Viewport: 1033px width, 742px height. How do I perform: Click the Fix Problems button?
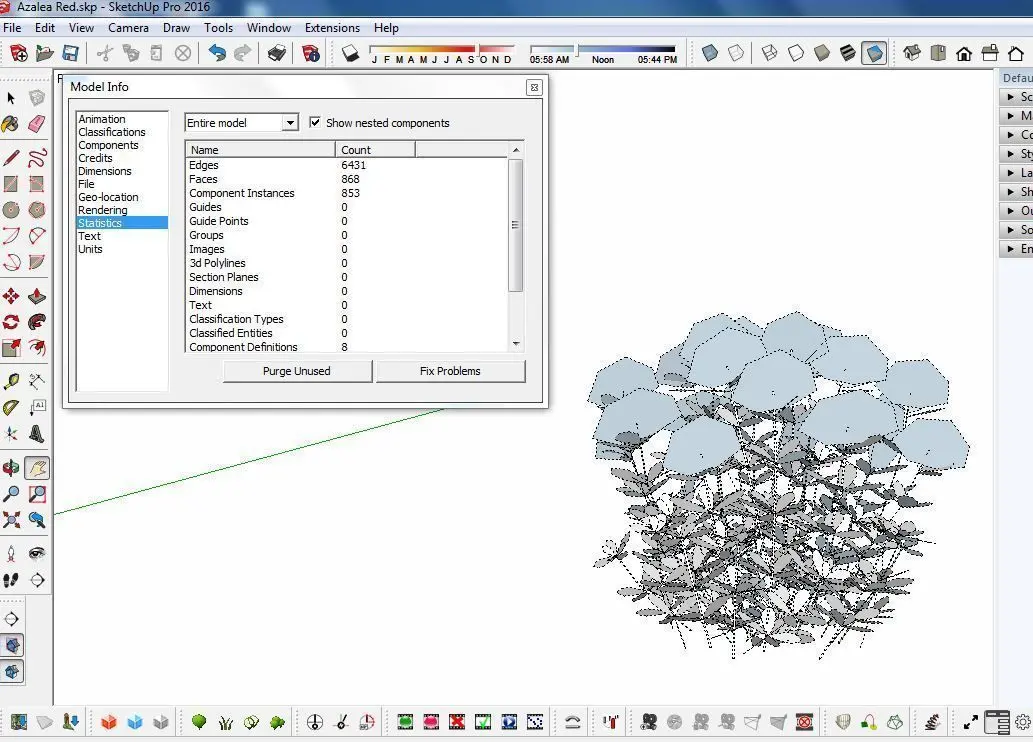pyautogui.click(x=450, y=371)
